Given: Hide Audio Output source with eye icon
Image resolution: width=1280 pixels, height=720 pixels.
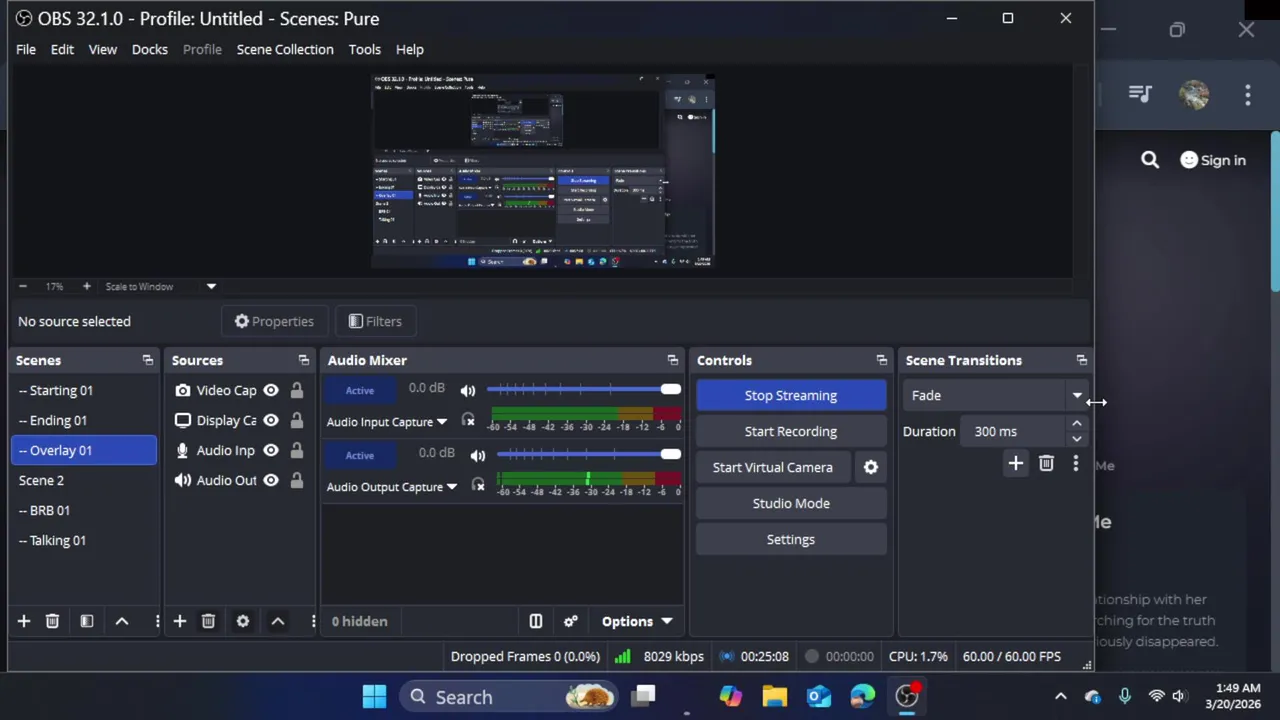Looking at the screenshot, I should (271, 480).
